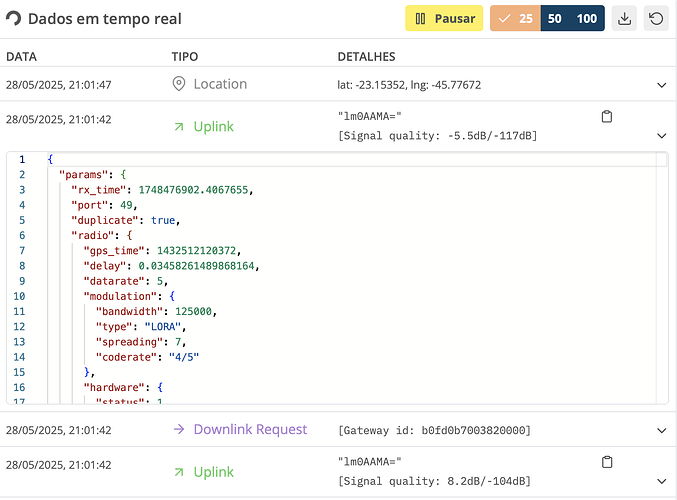Collapse the expanded -5.5dB Uplink row
Screen dimensions: 677x500
661,135
